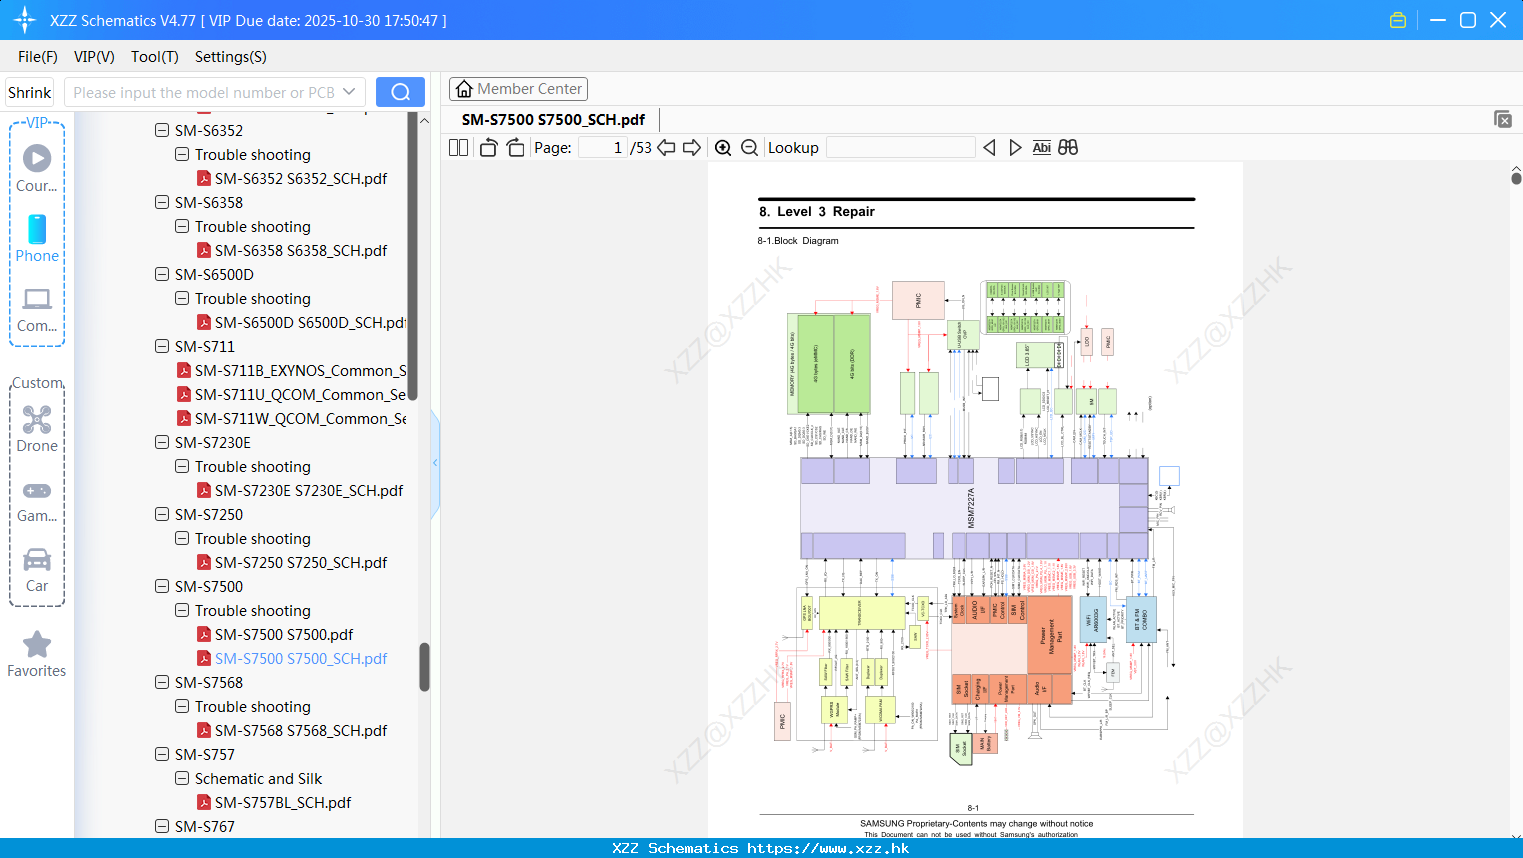This screenshot has width=1523, height=858.
Task: Open the model number dropdown arrow
Action: click(349, 92)
